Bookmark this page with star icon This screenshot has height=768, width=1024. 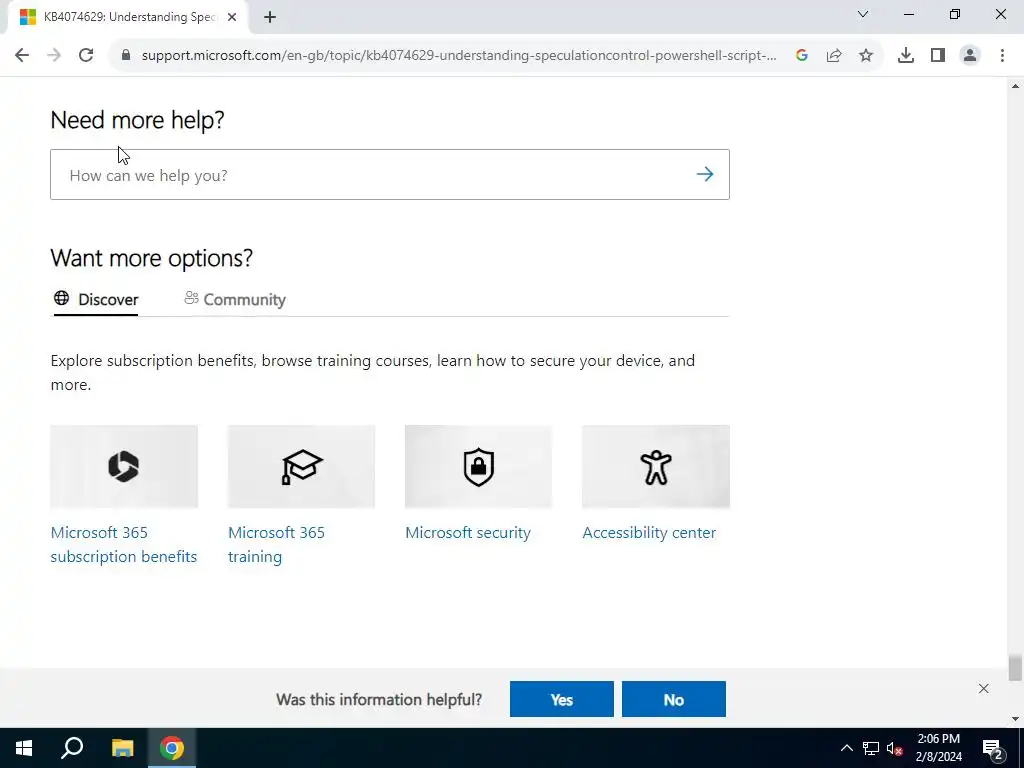866,56
